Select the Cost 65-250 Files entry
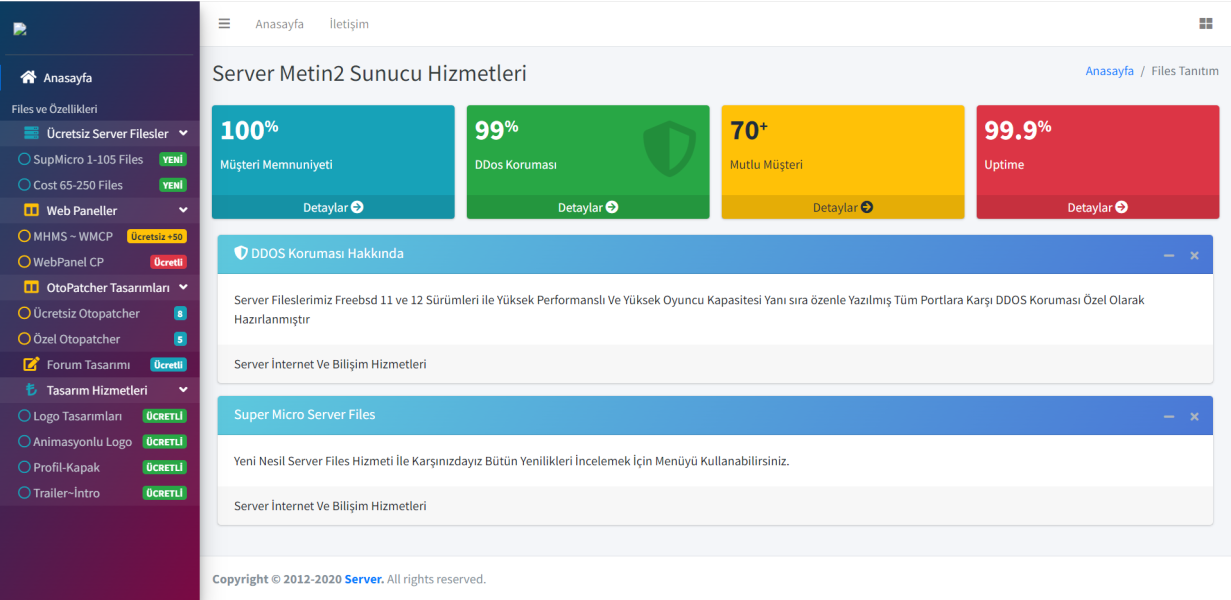Image resolution: width=1231 pixels, height=600 pixels. click(x=78, y=185)
